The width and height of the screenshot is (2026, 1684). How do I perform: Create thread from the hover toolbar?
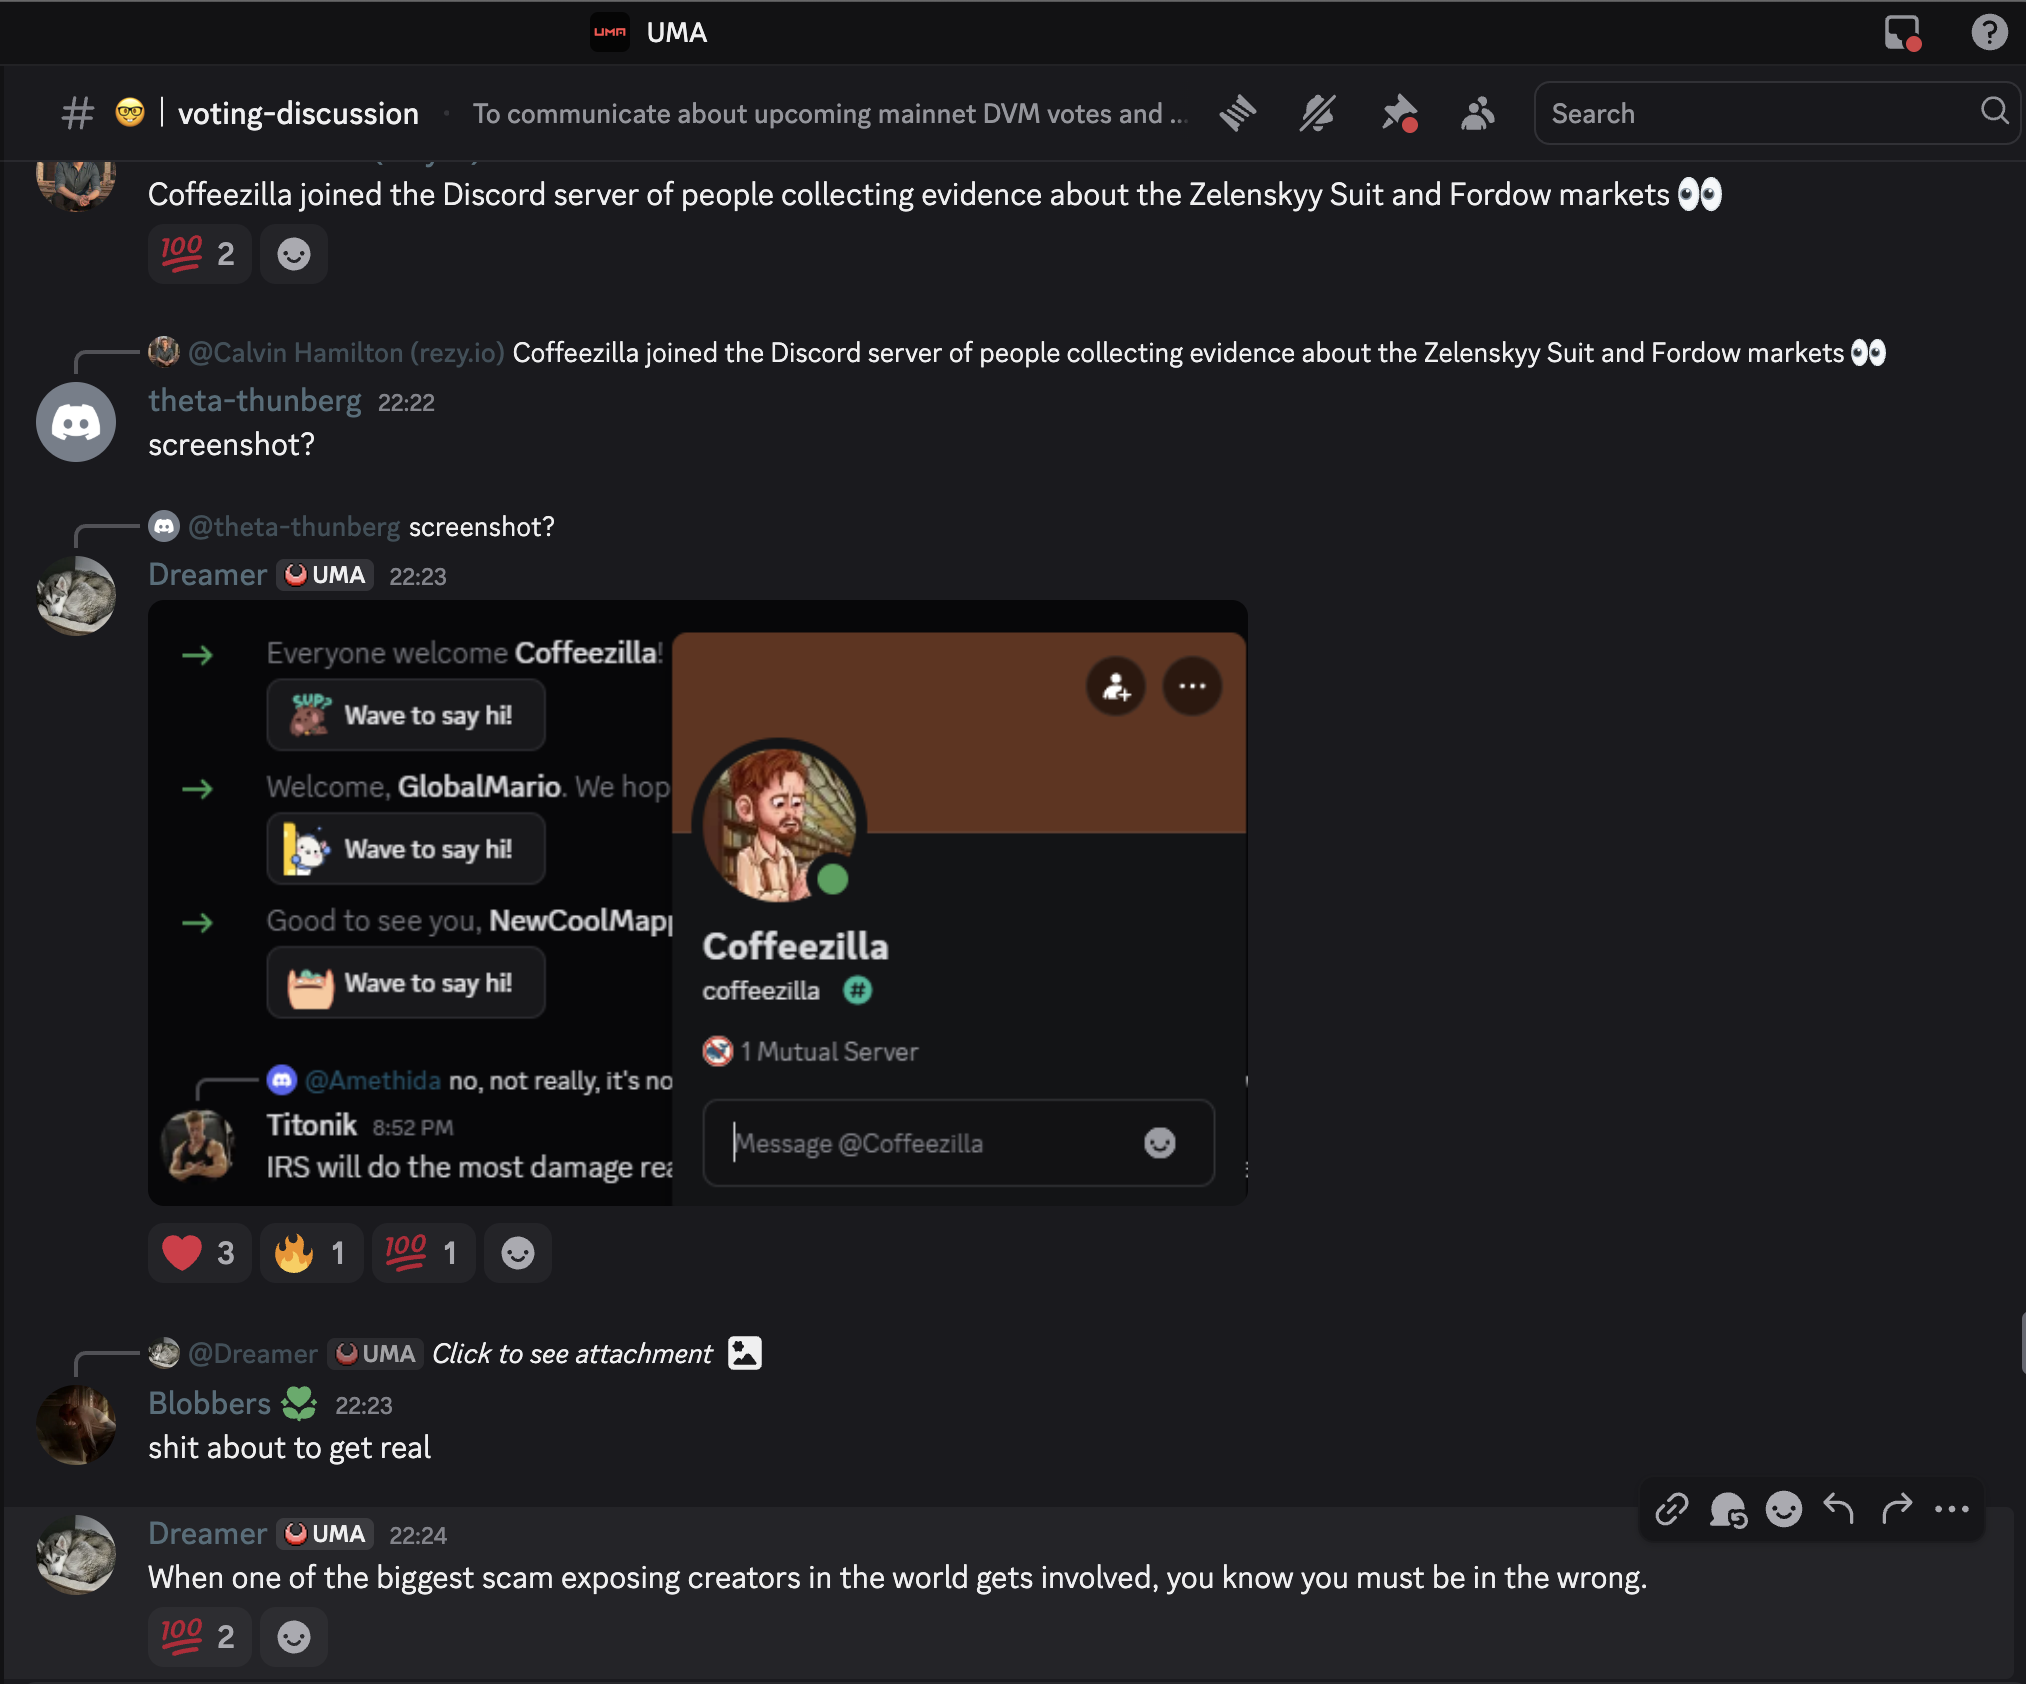tap(1728, 1509)
